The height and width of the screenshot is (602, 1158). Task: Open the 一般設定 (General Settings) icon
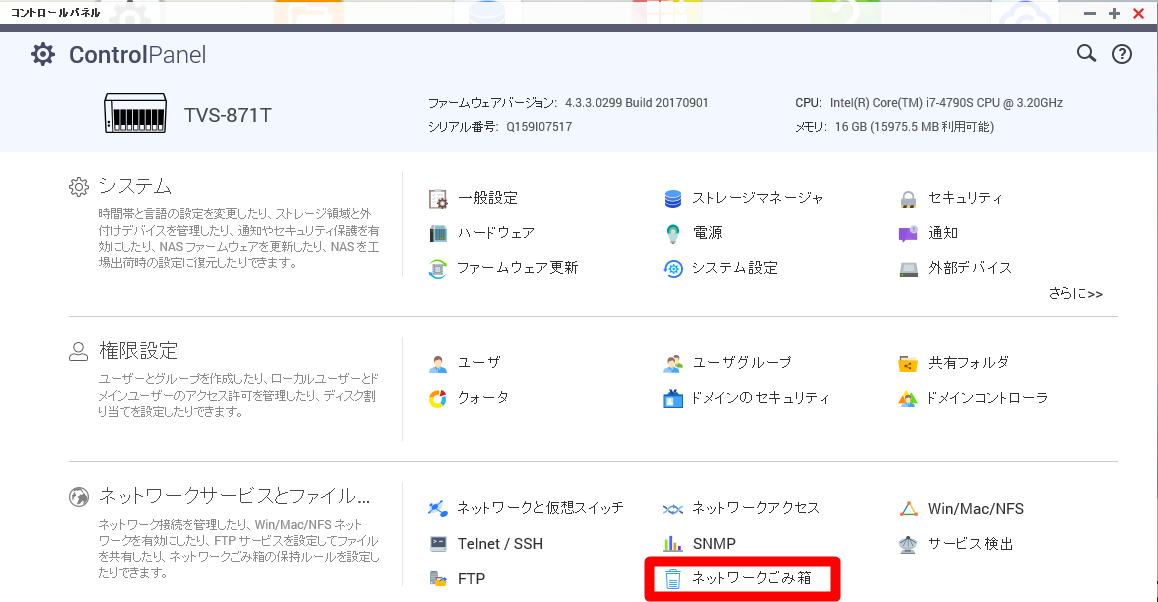tap(438, 199)
